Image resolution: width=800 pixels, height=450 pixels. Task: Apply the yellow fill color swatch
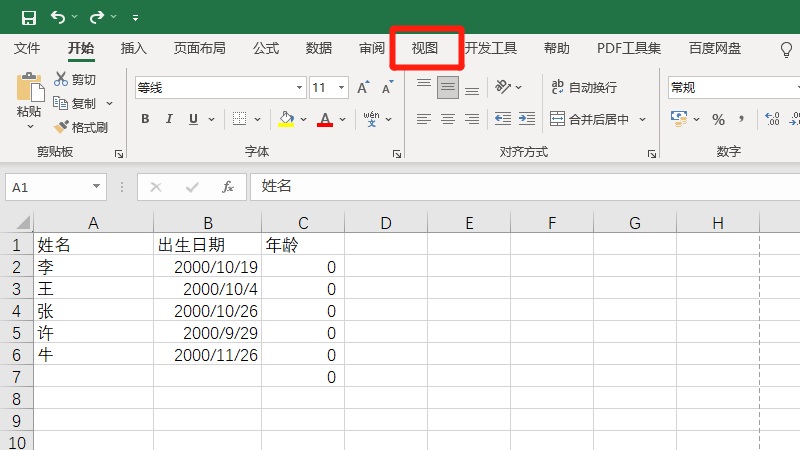tap(286, 119)
